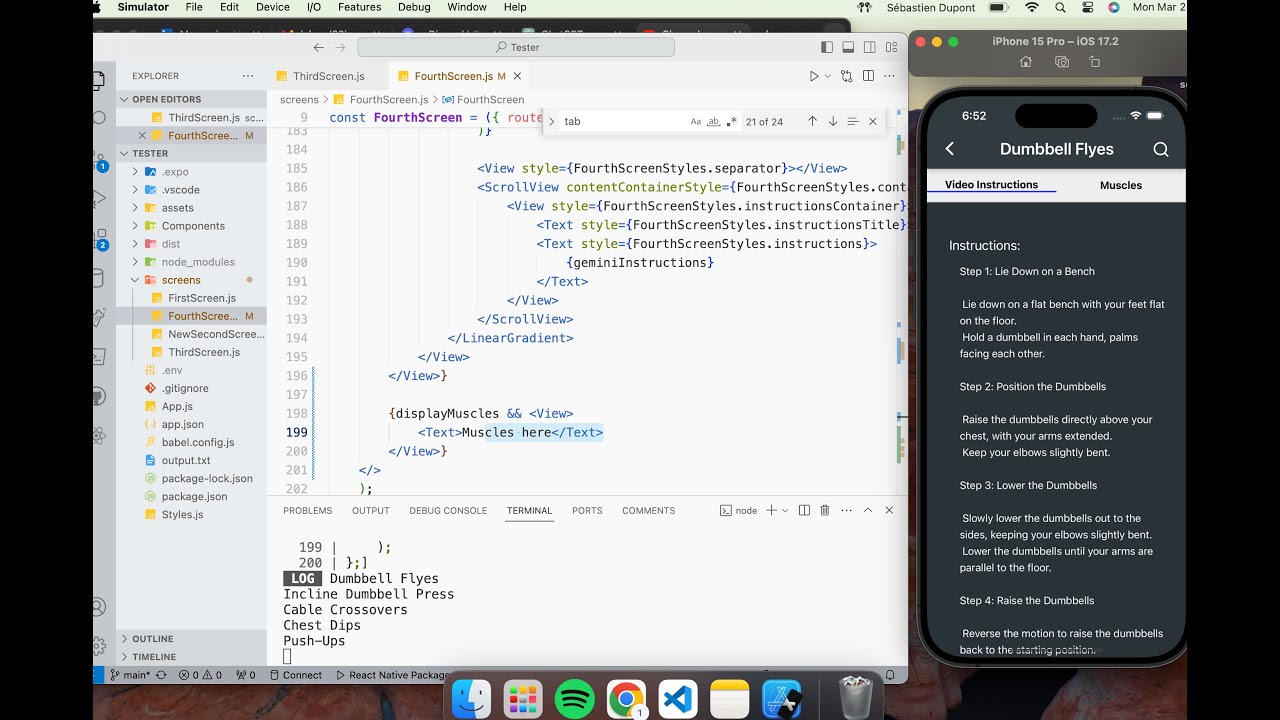Viewport: 1280px width, 720px height.
Task: Navigate back with the left arrow
Action: (318, 47)
